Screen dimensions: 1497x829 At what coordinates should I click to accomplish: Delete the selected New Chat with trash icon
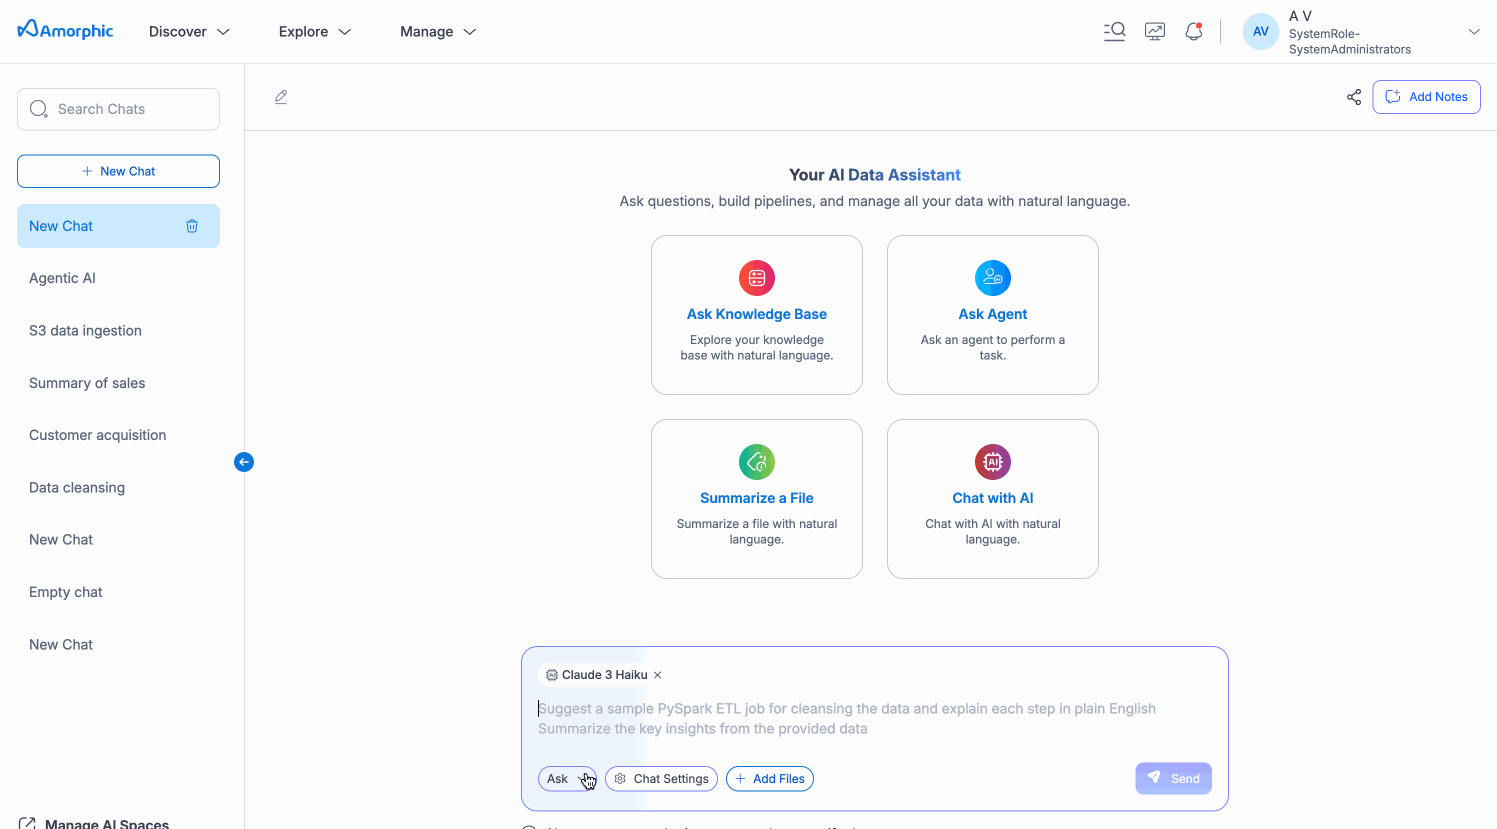click(192, 226)
